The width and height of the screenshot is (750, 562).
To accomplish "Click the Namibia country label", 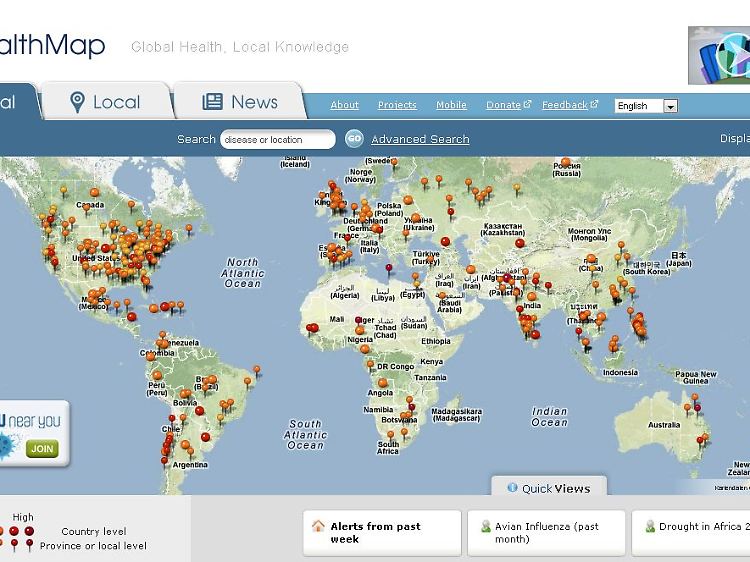I will (x=378, y=409).
